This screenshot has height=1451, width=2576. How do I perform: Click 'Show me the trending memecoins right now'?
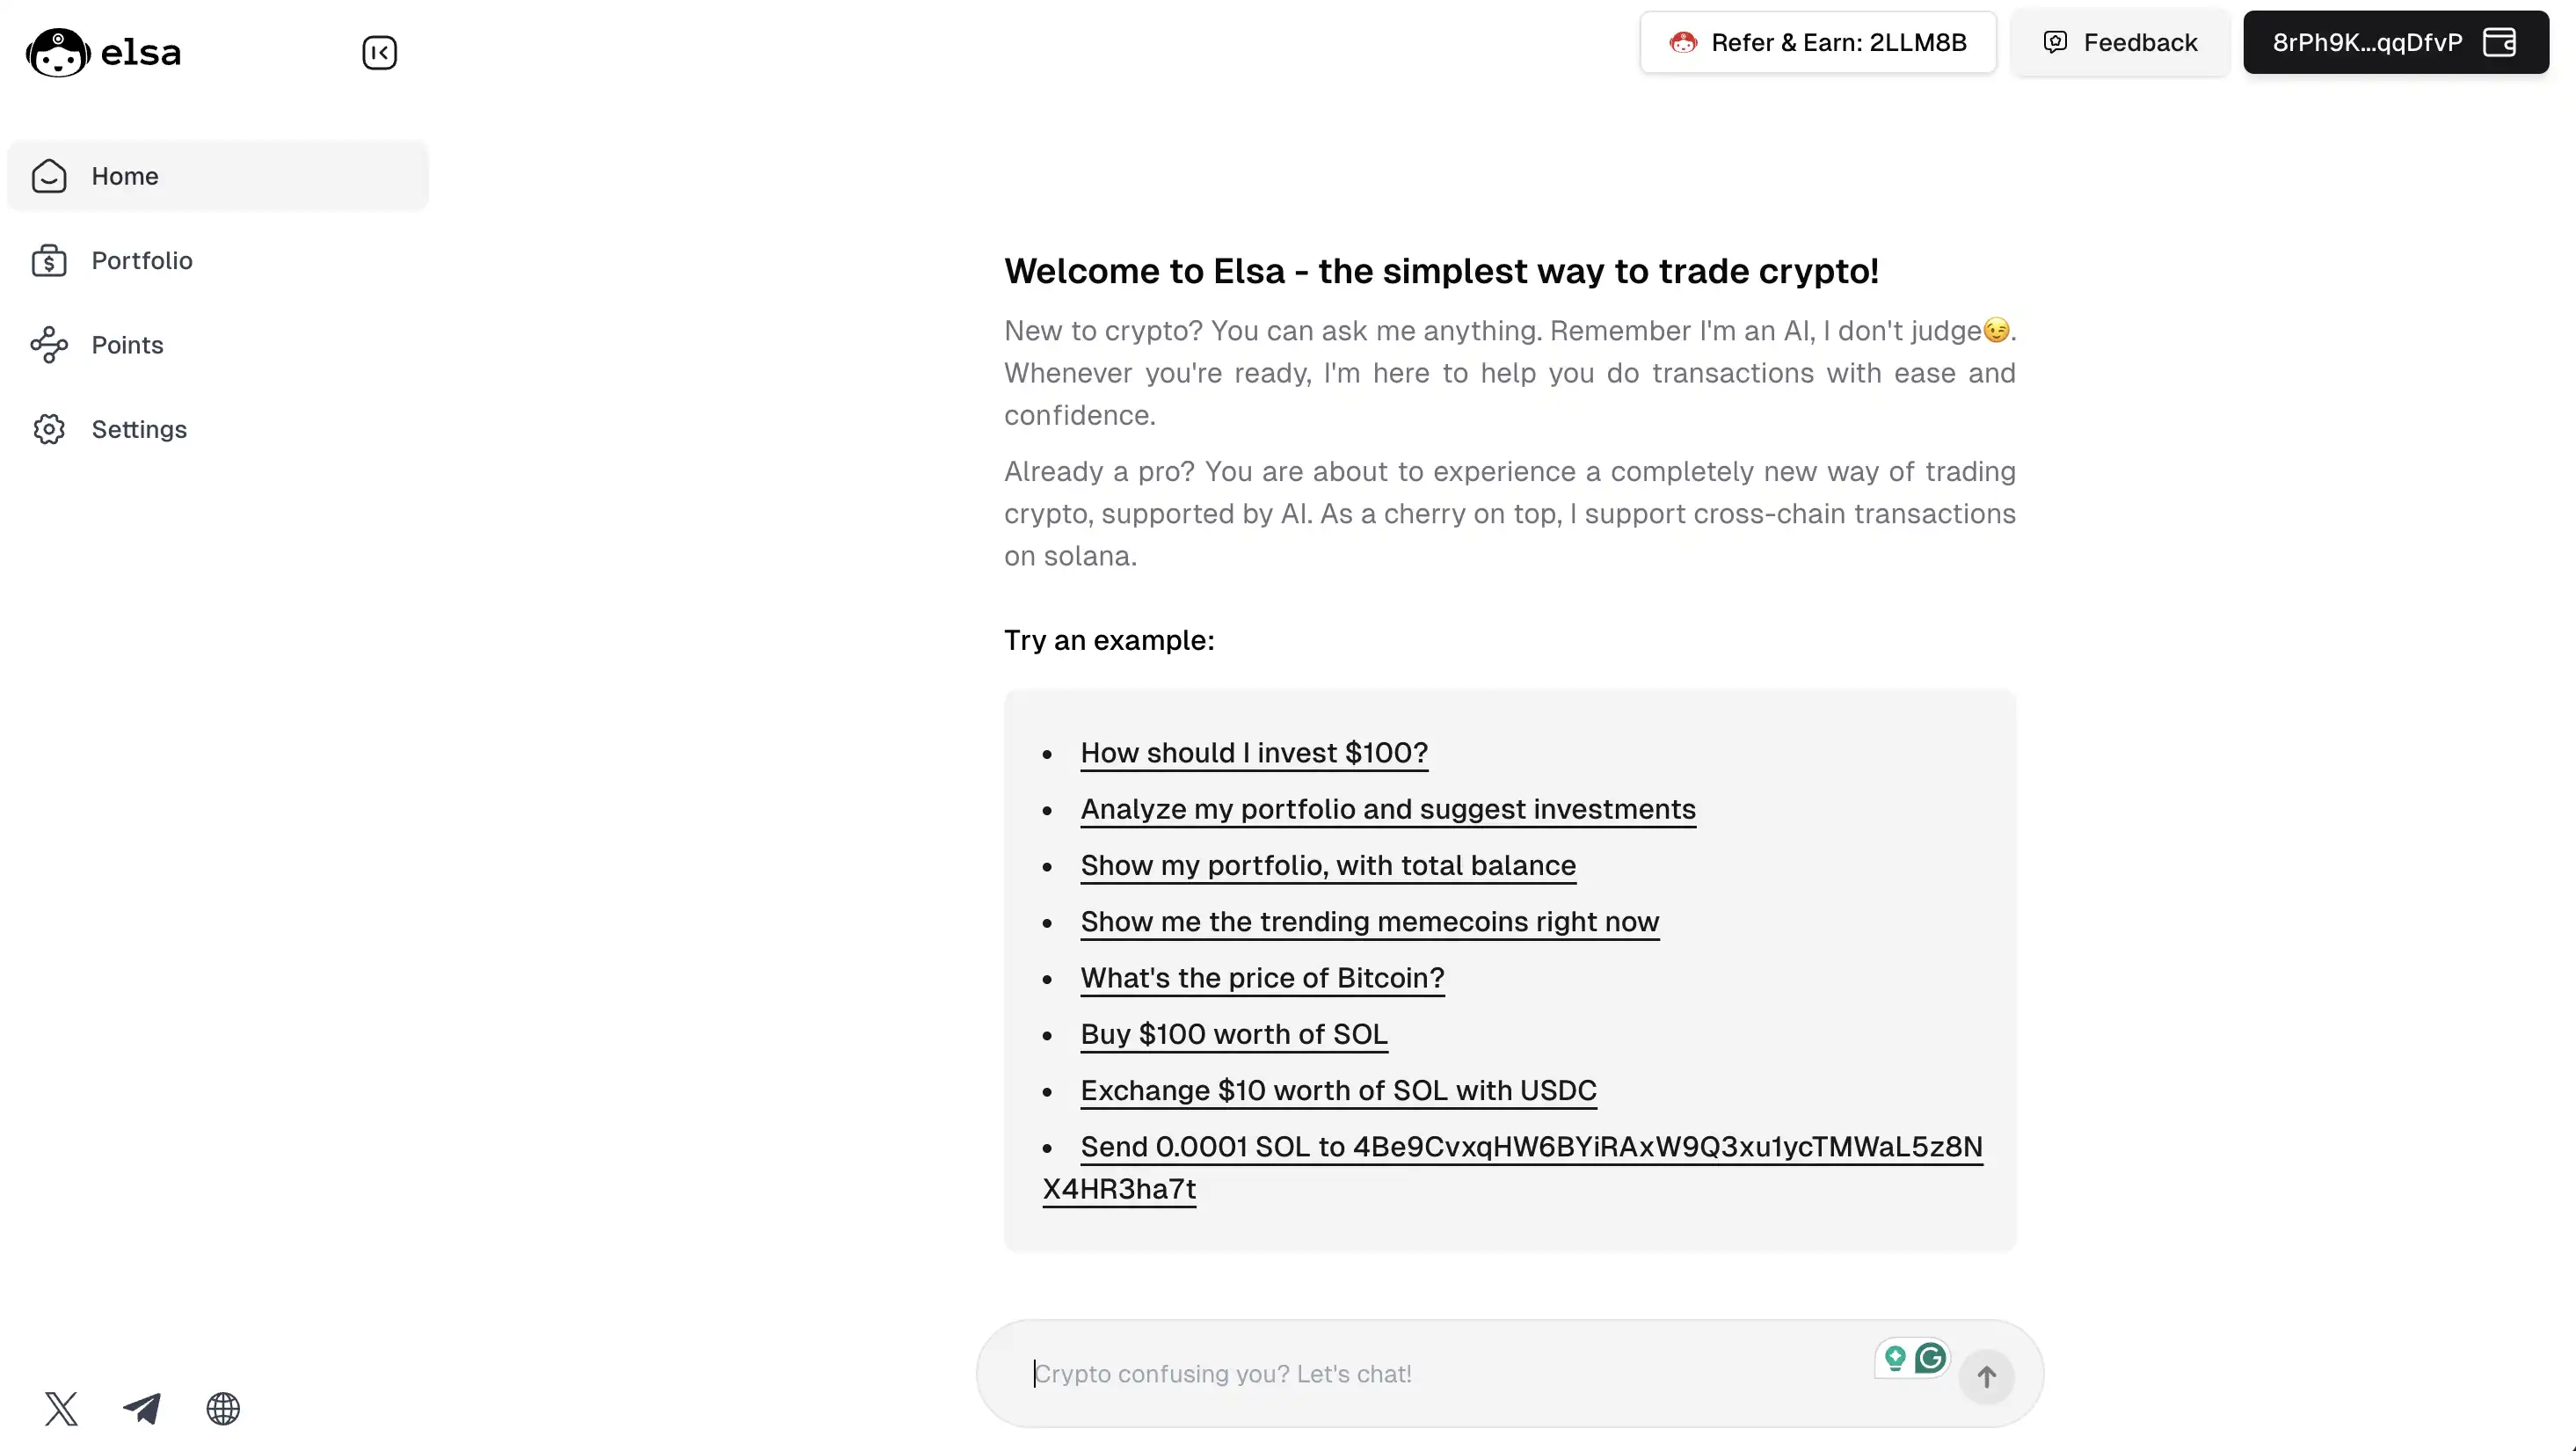1370,920
